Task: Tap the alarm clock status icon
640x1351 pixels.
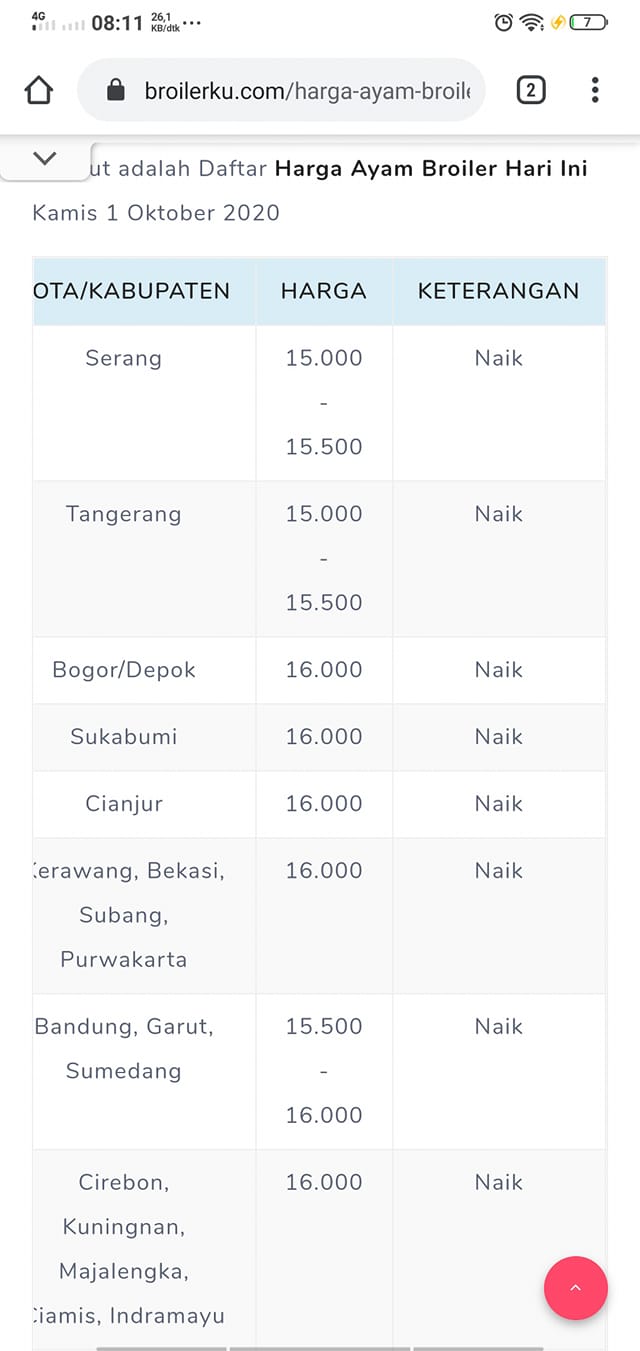Action: click(x=504, y=22)
